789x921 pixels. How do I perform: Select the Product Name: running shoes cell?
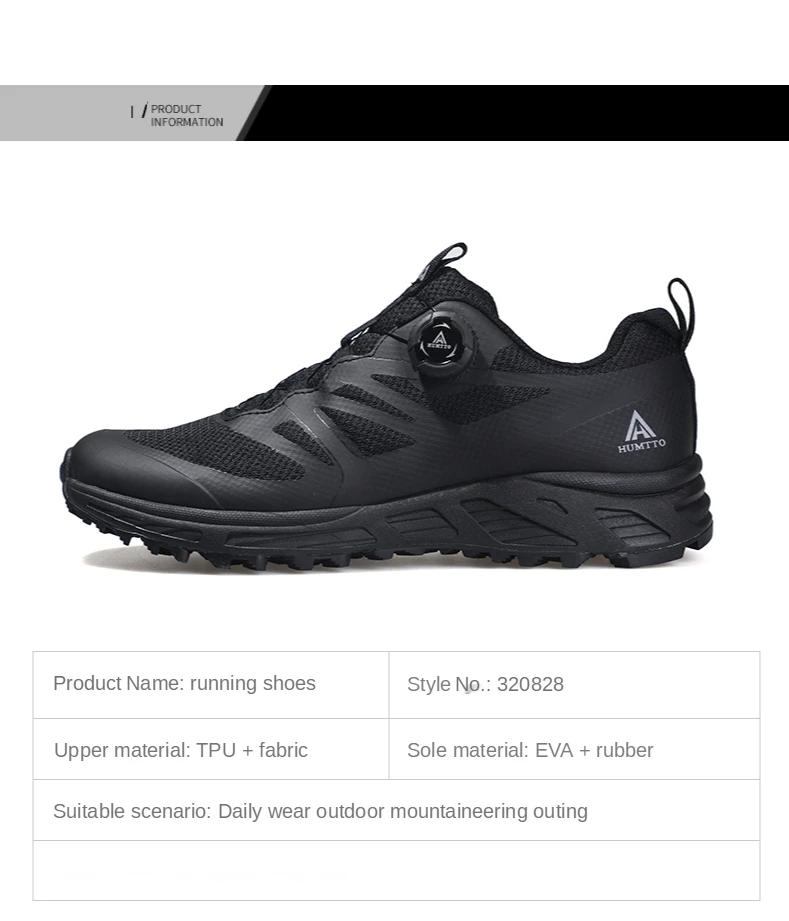pyautogui.click(x=211, y=685)
